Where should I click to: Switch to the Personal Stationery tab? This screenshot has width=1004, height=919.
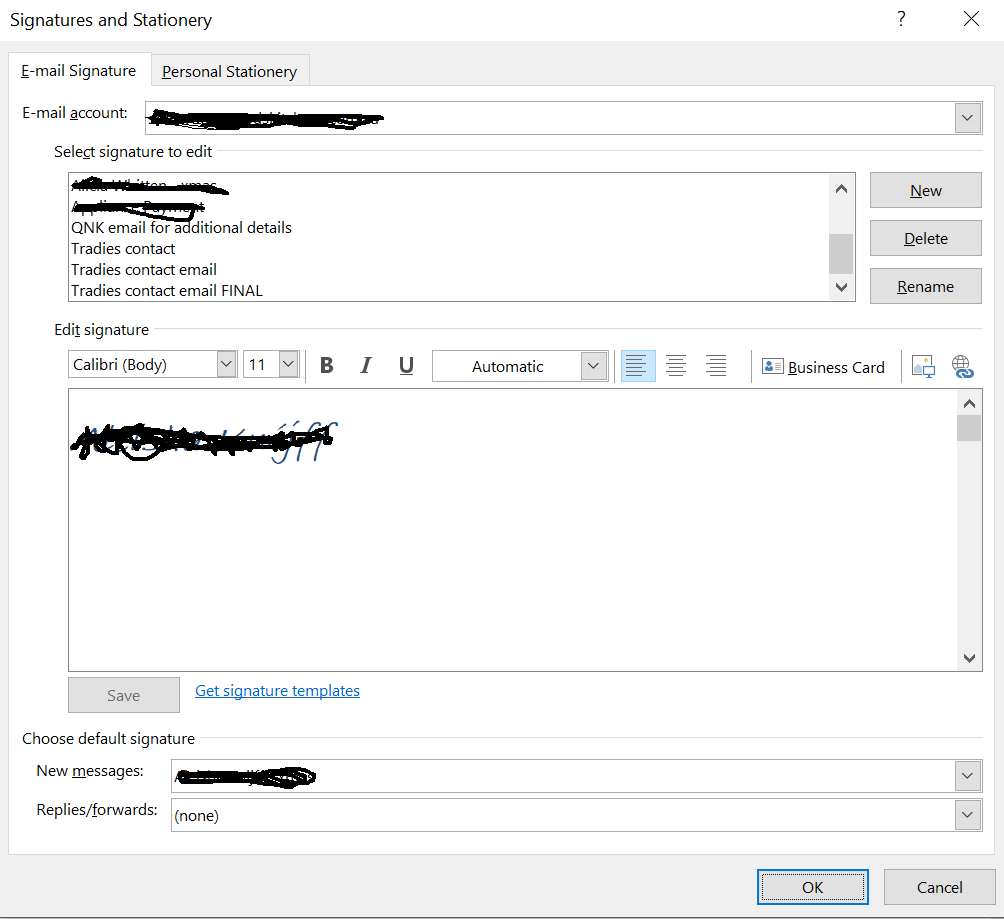[x=230, y=71]
